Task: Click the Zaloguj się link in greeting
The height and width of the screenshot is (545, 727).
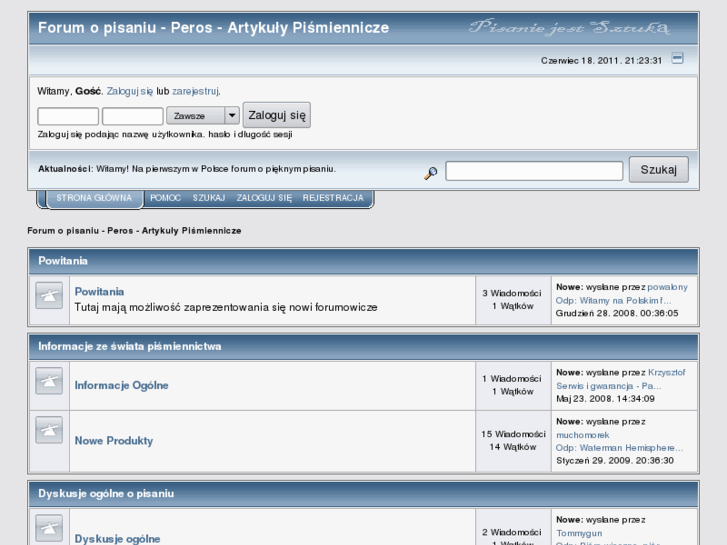Action: pos(130,91)
